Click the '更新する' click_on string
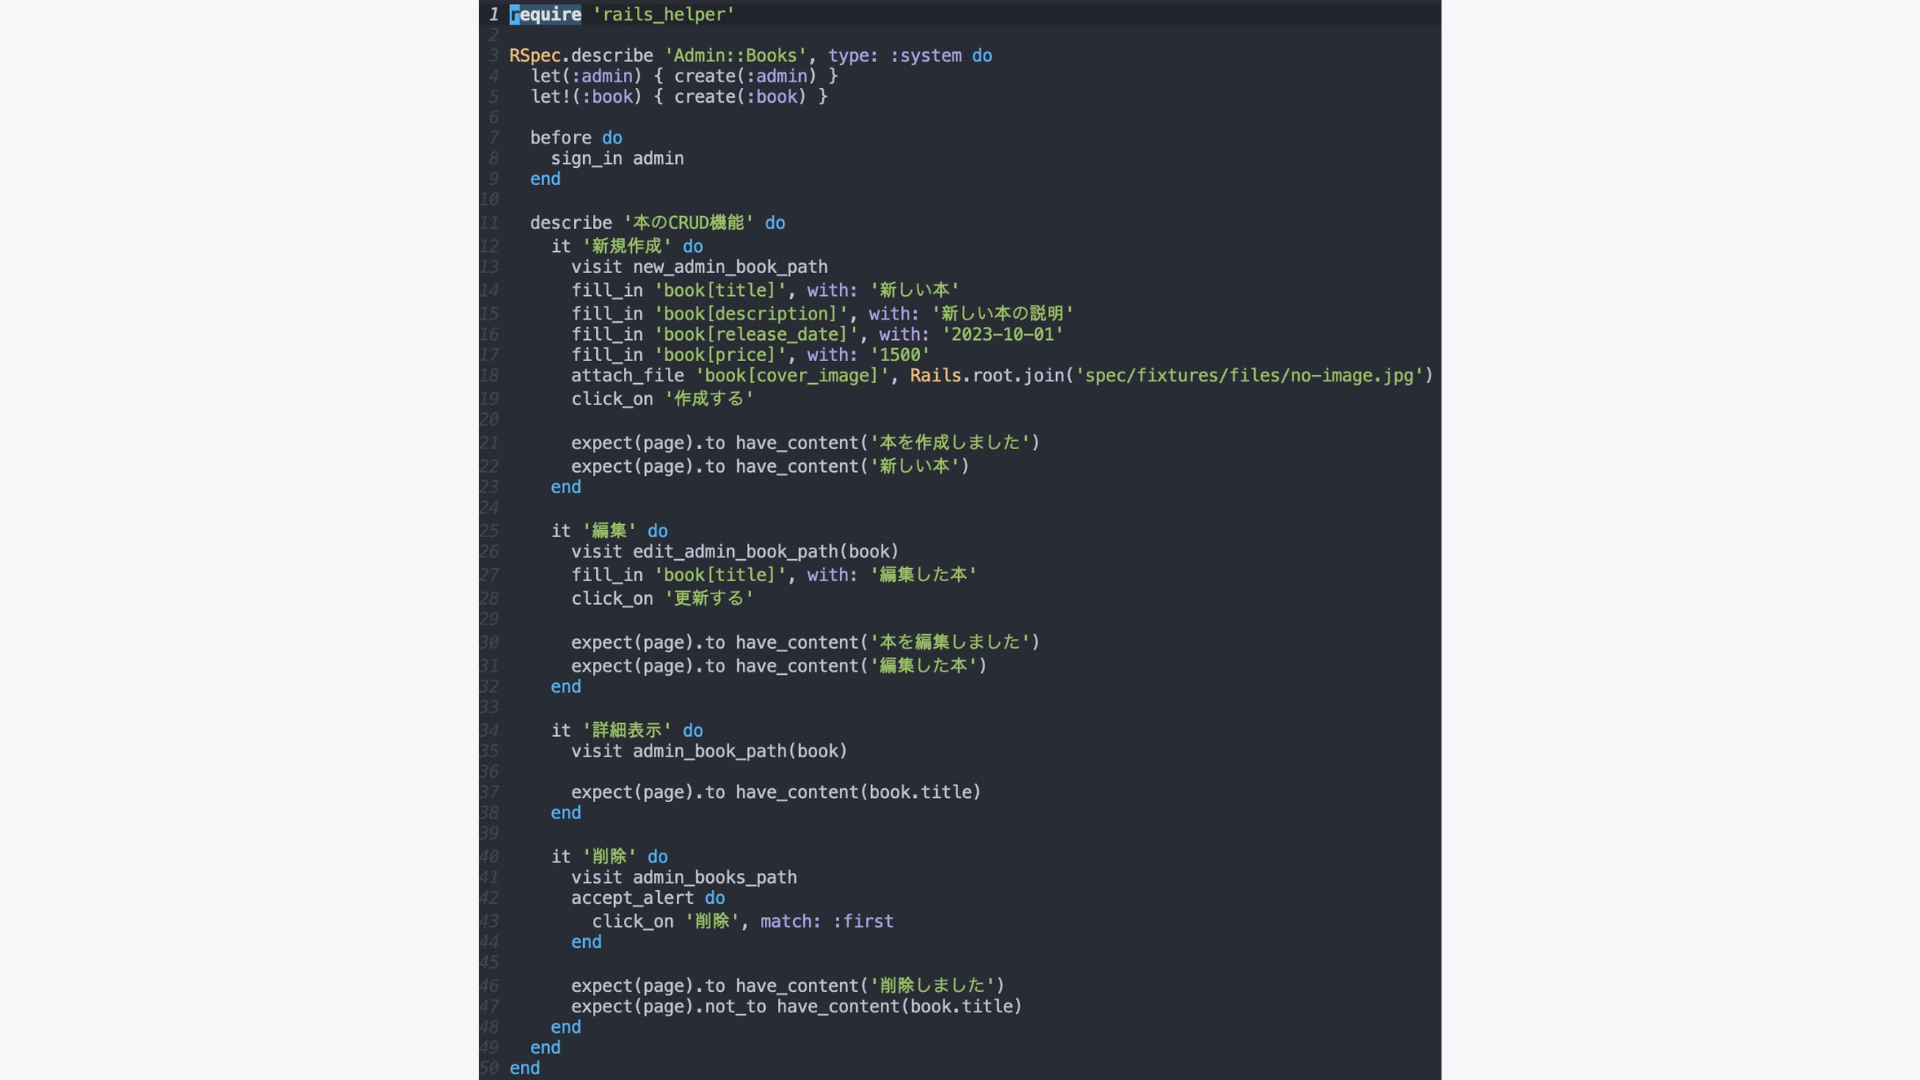 coord(708,599)
